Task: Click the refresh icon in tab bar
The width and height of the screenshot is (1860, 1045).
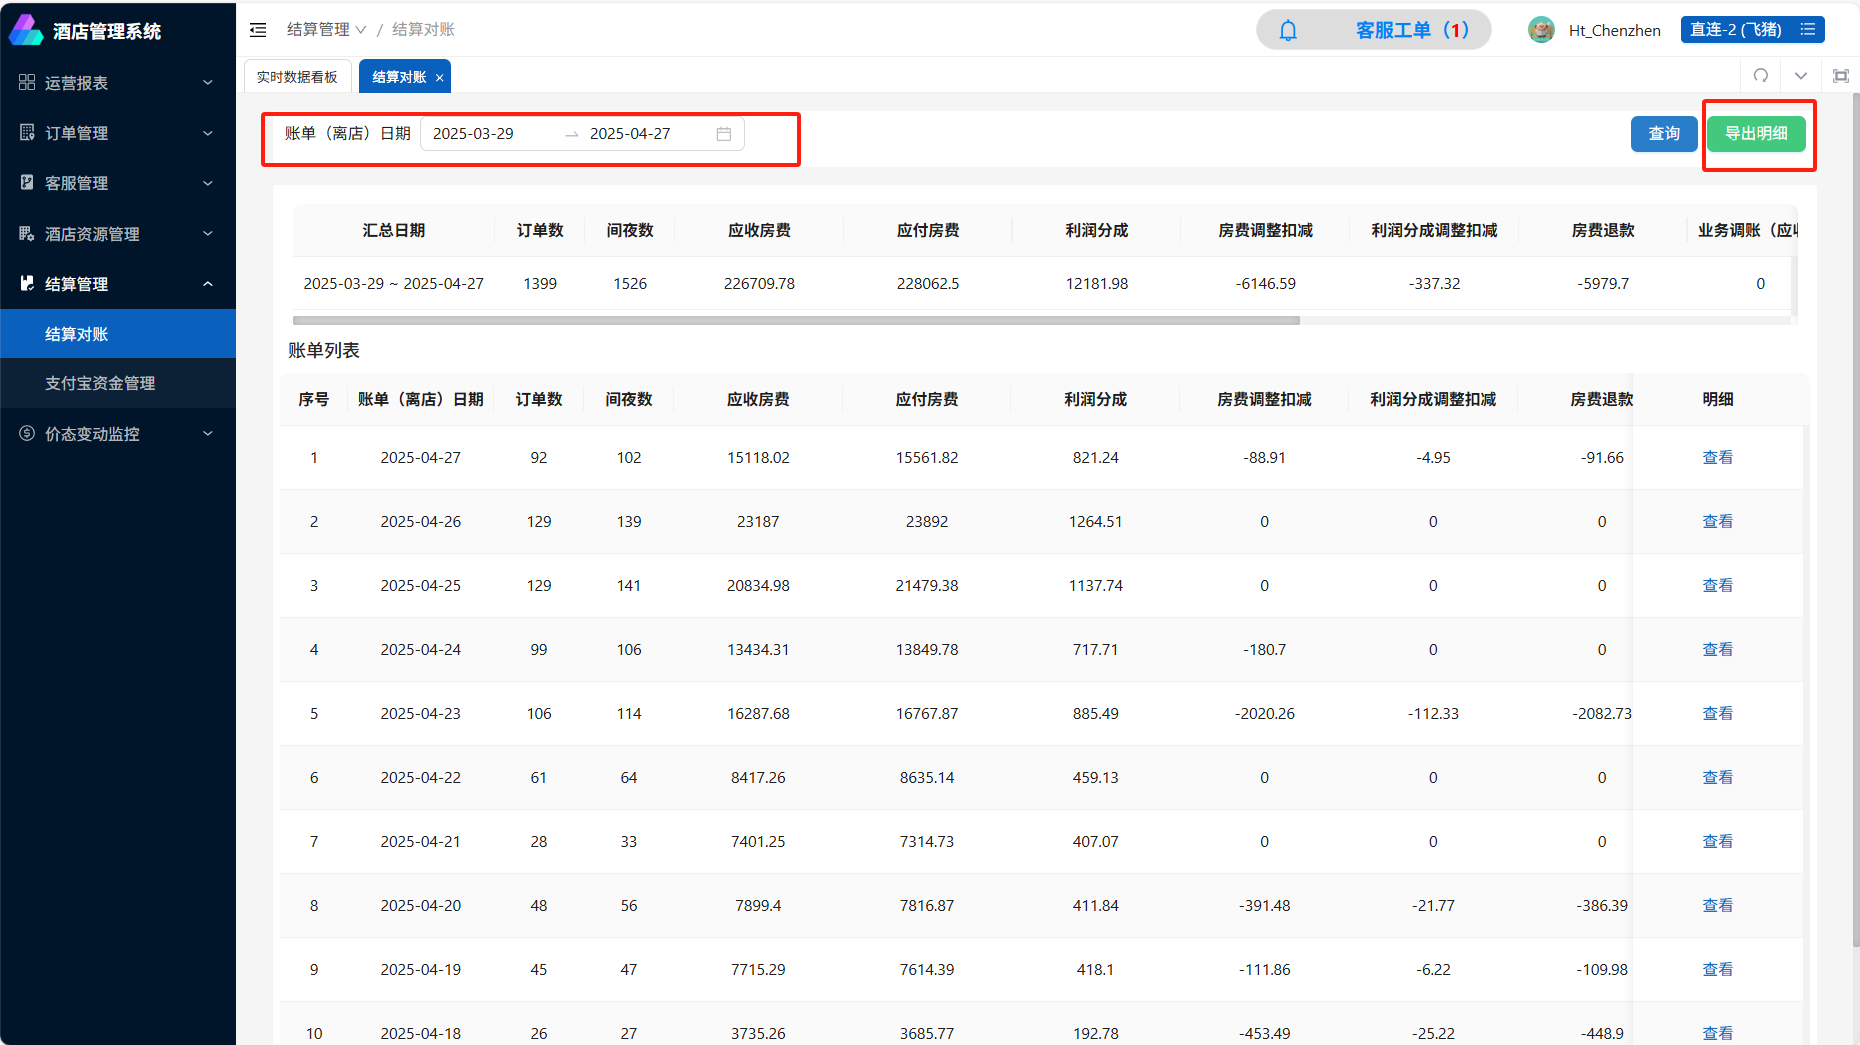Action: click(x=1761, y=76)
